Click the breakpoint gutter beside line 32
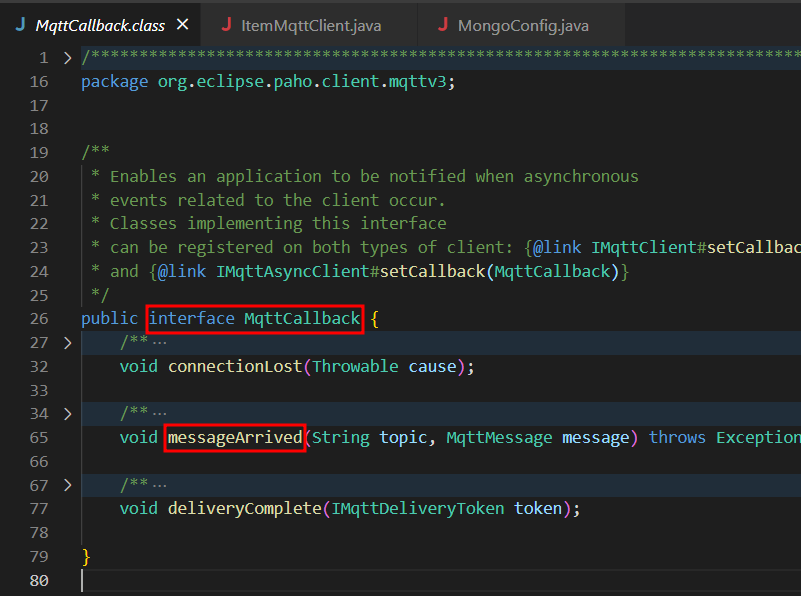The image size is (801, 596). coord(18,366)
